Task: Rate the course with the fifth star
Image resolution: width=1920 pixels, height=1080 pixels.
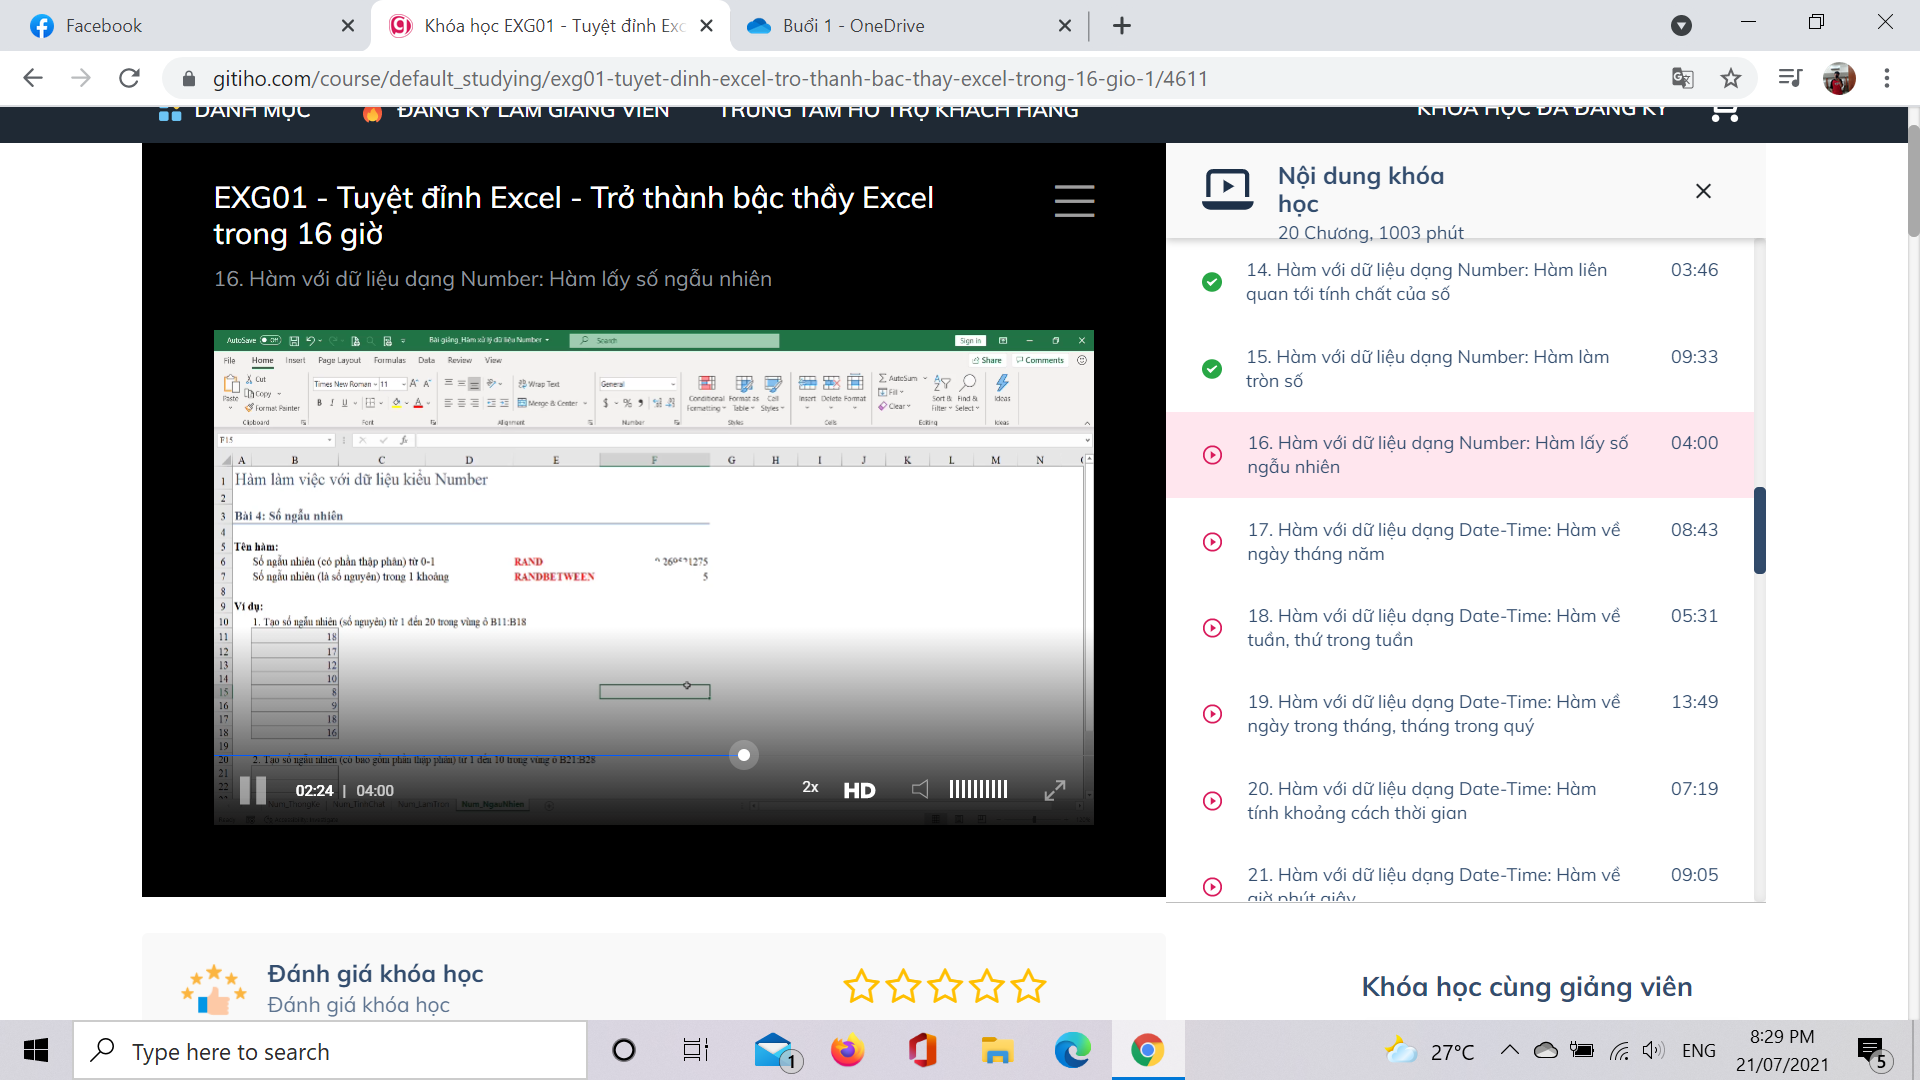Action: (x=1028, y=986)
